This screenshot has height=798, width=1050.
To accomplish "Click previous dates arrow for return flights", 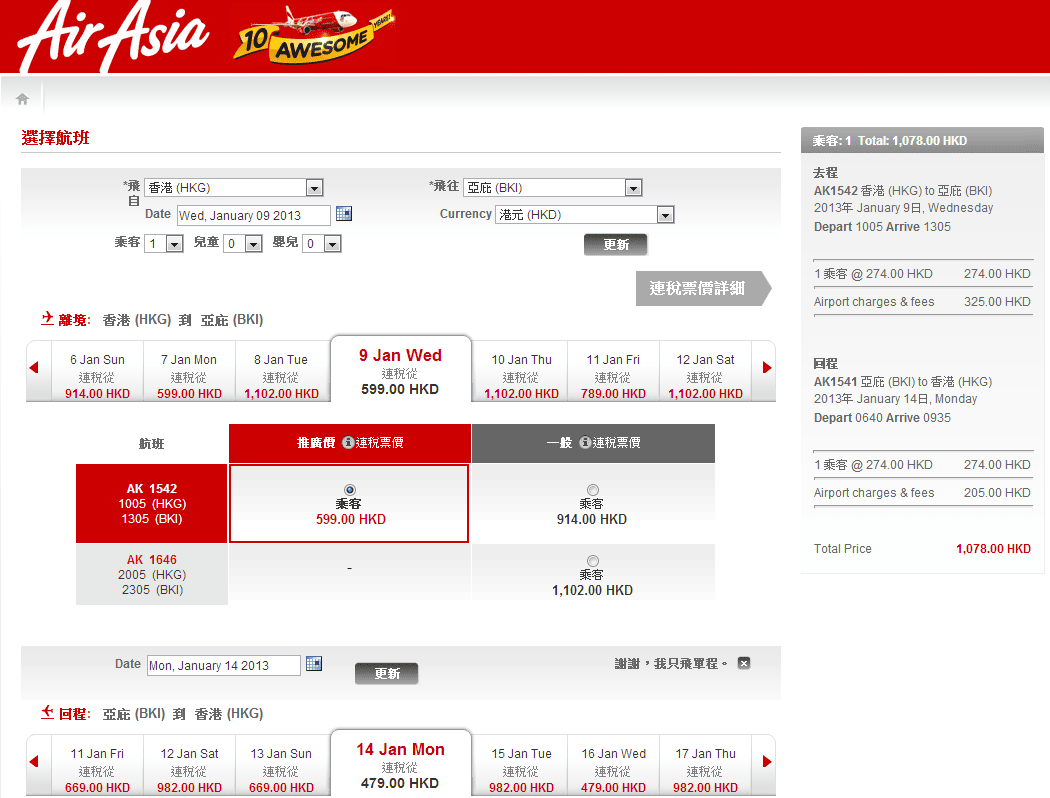I will pos(34,762).
